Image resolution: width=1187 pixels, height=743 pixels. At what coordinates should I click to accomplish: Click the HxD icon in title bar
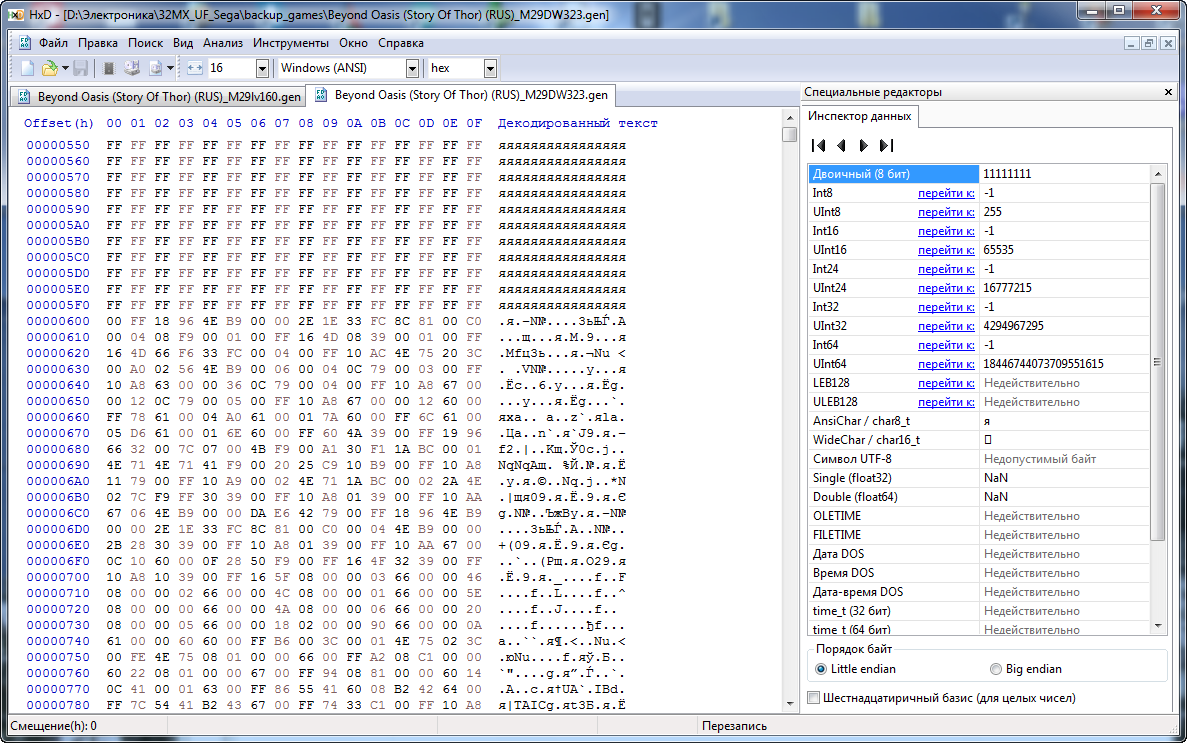click(14, 14)
